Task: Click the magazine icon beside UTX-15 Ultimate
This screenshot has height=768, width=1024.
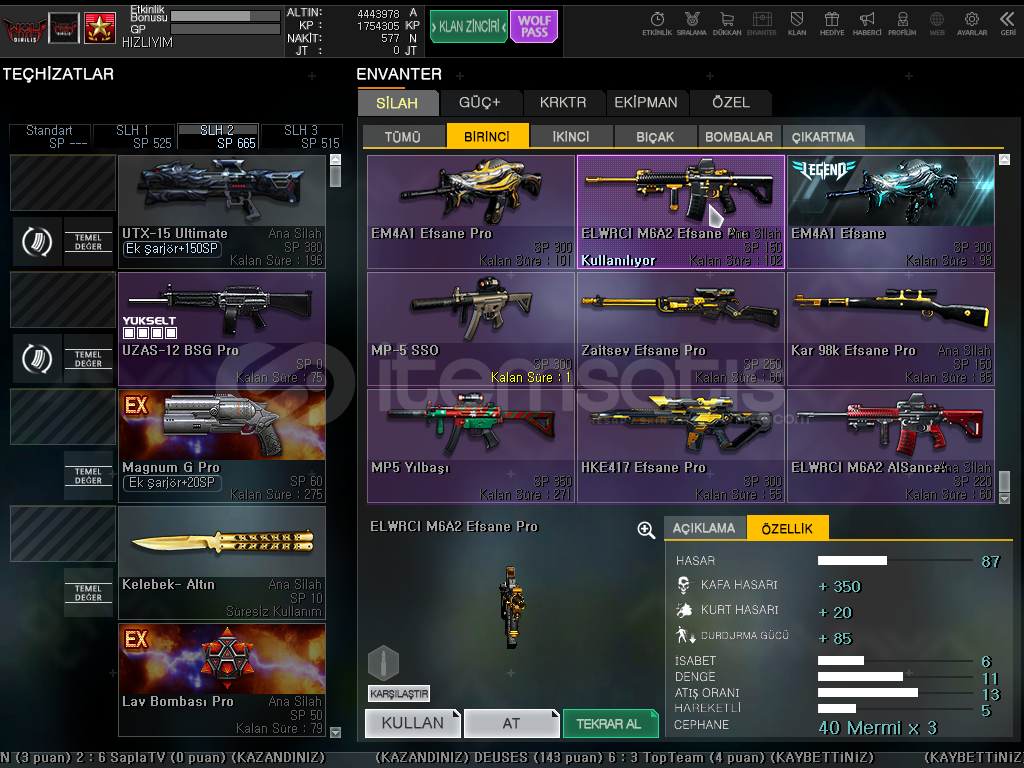Action: [x=37, y=242]
